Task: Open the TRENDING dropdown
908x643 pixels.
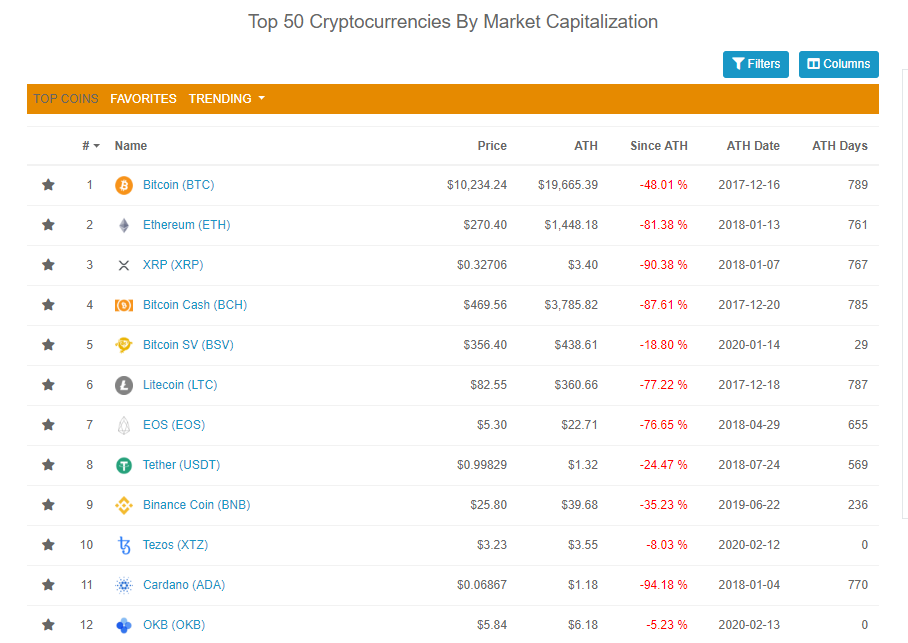Action: click(x=227, y=99)
